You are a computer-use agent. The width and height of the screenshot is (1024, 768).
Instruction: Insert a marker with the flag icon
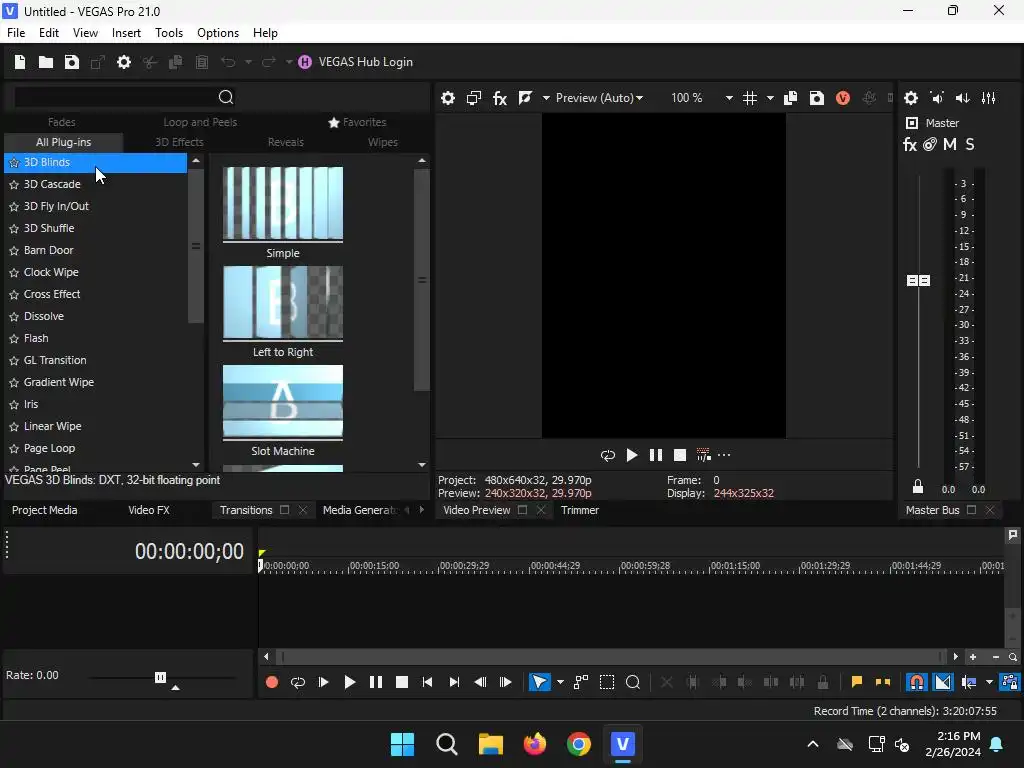click(x=856, y=682)
